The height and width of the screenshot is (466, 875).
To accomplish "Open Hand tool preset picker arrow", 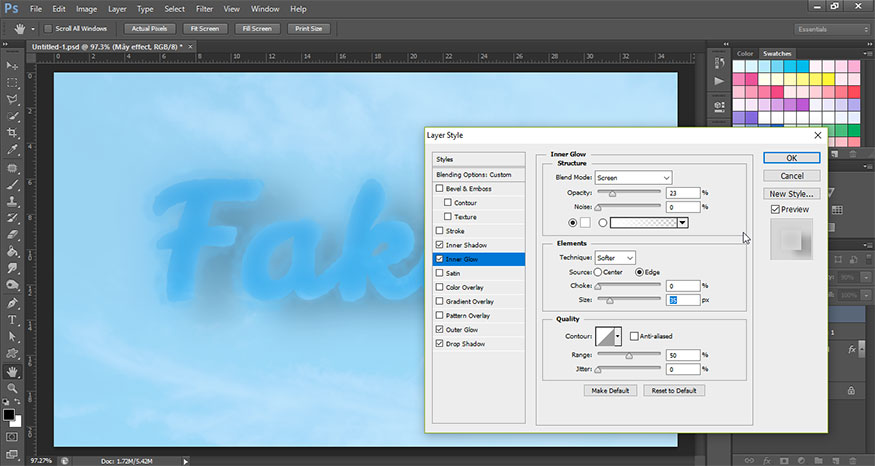I will click(32, 29).
